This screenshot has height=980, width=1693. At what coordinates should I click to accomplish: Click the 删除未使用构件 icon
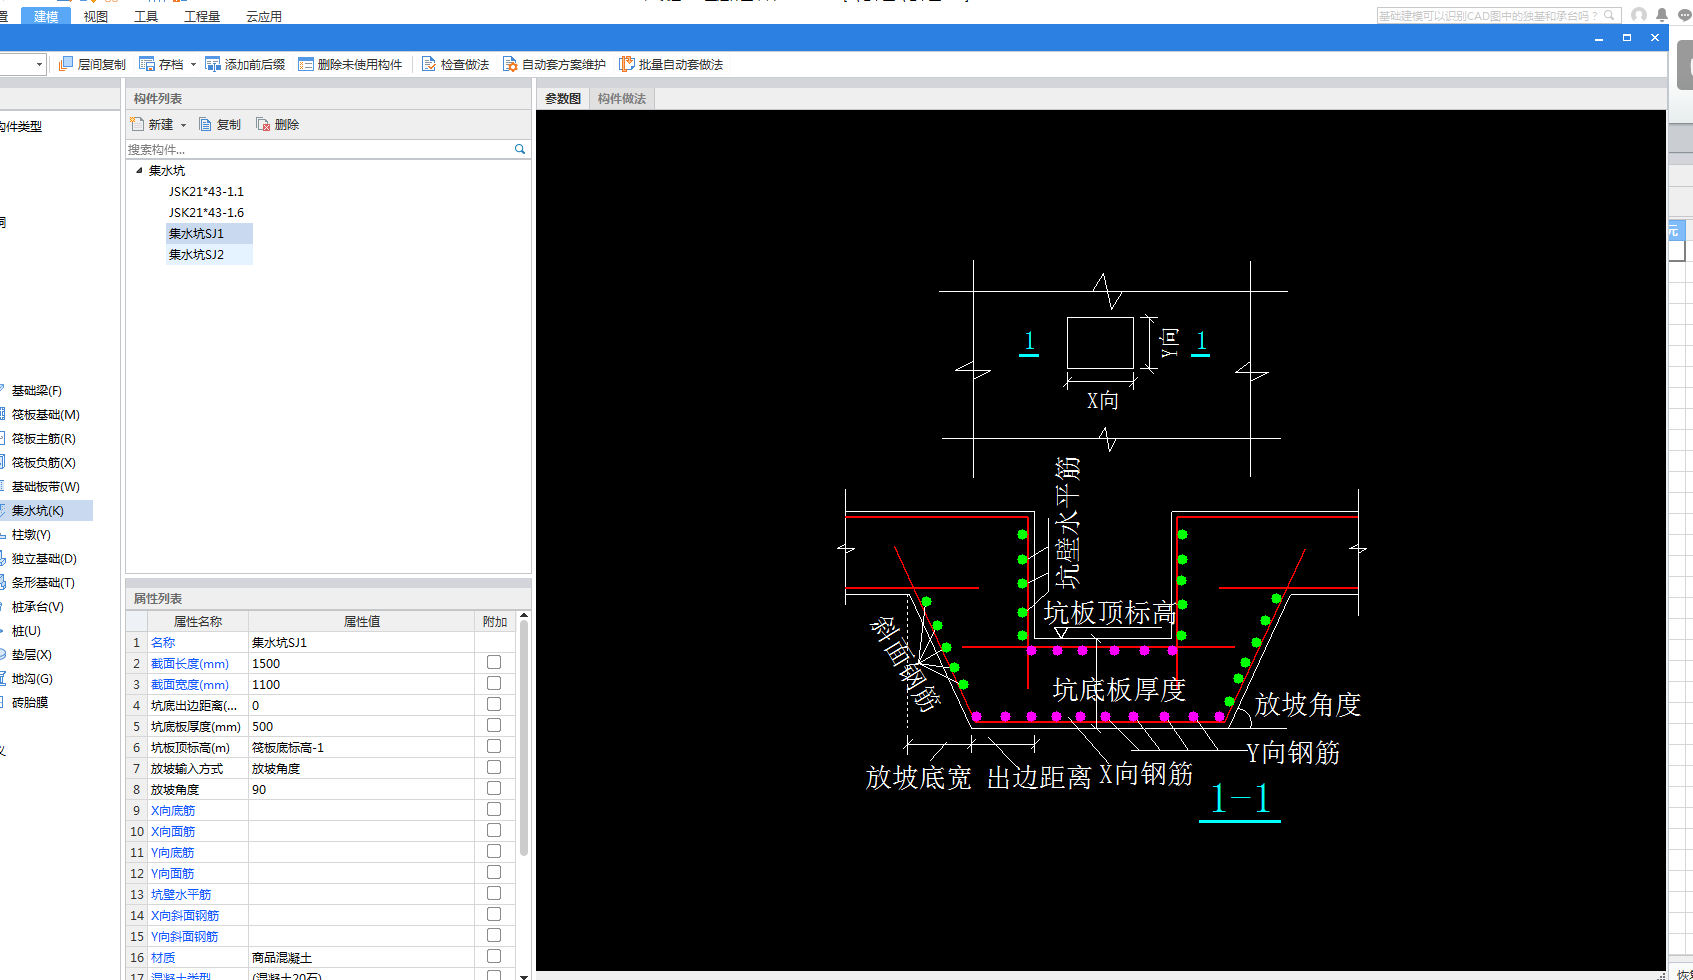(306, 64)
